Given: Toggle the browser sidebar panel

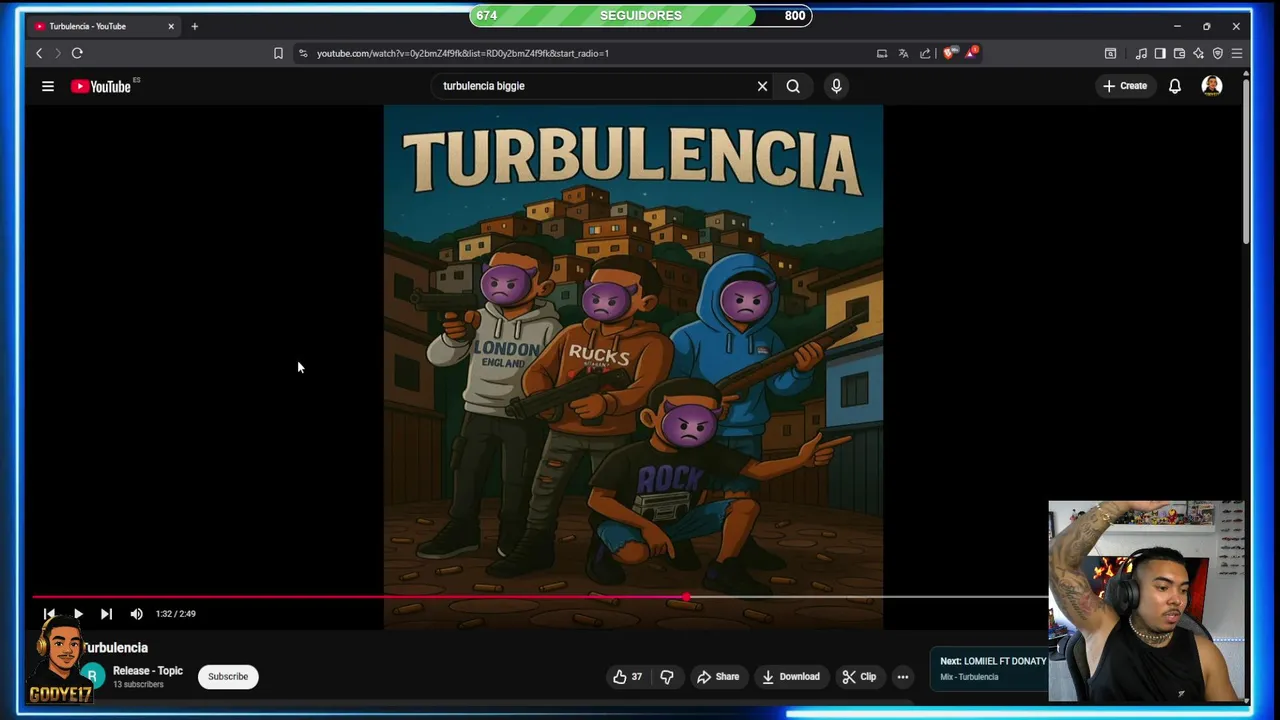Looking at the screenshot, I should coord(1160,53).
